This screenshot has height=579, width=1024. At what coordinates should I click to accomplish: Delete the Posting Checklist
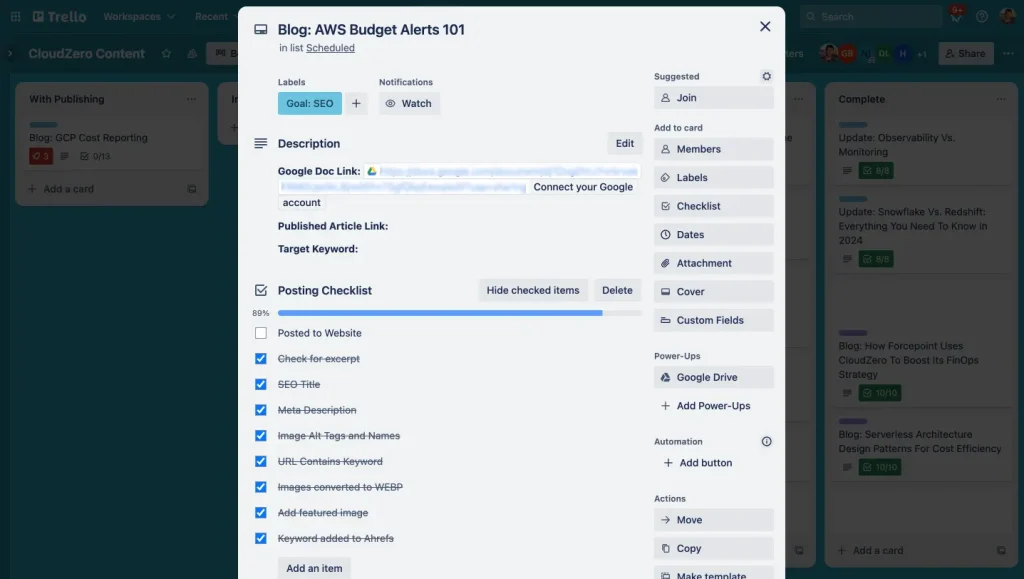pyautogui.click(x=617, y=290)
